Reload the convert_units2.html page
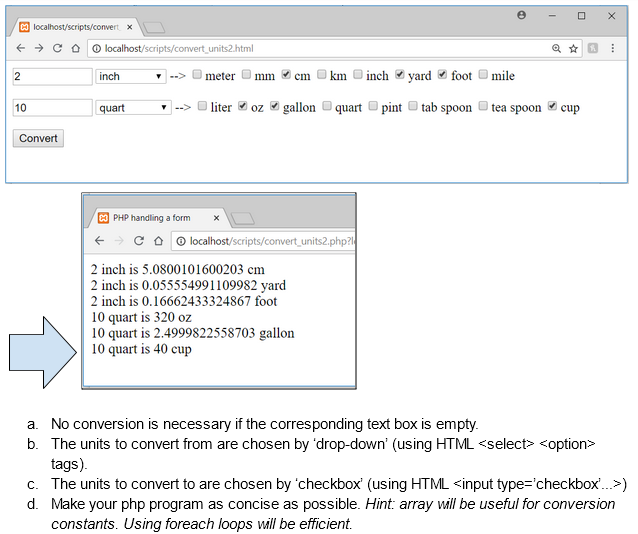638x534 pixels. [57, 48]
